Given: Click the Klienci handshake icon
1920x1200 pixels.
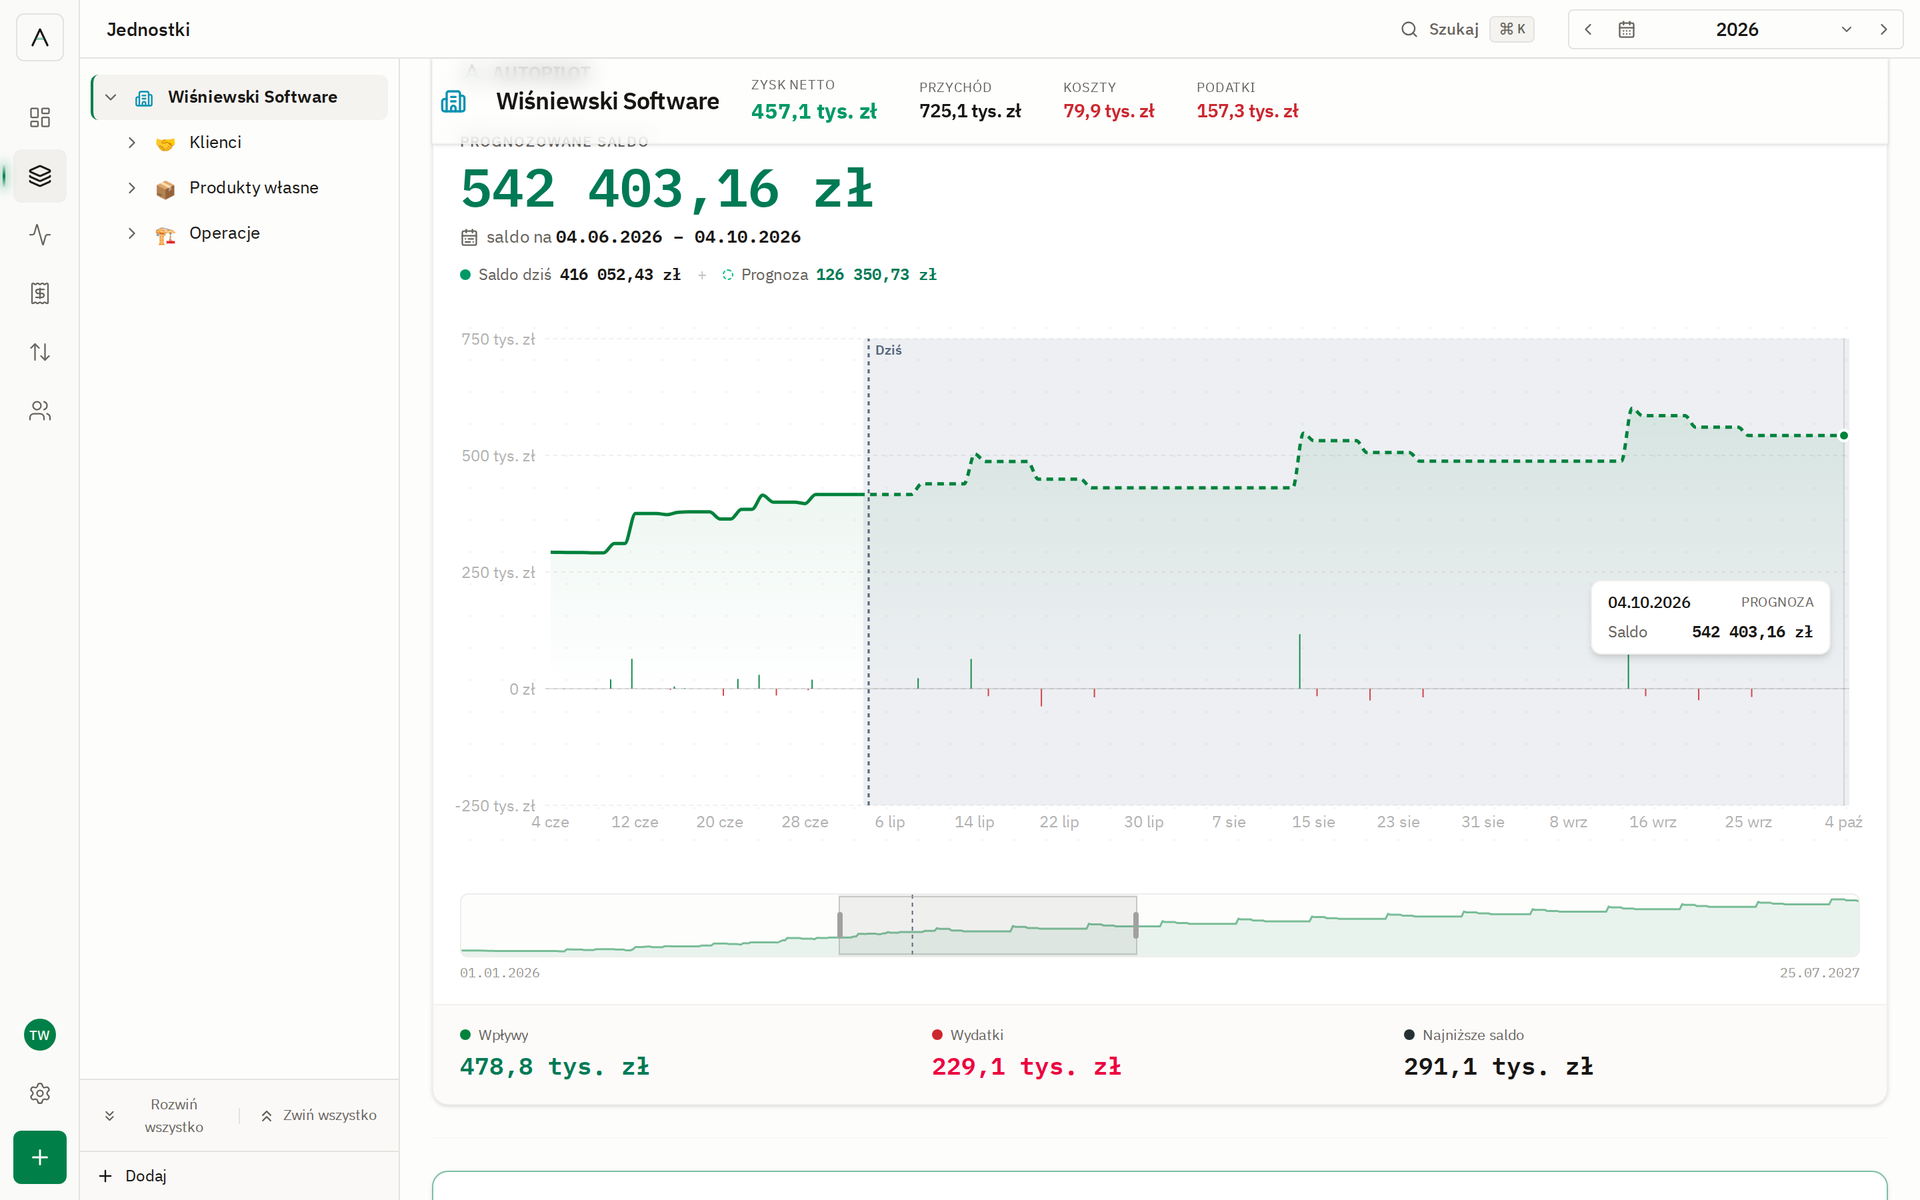Looking at the screenshot, I should [x=166, y=143].
